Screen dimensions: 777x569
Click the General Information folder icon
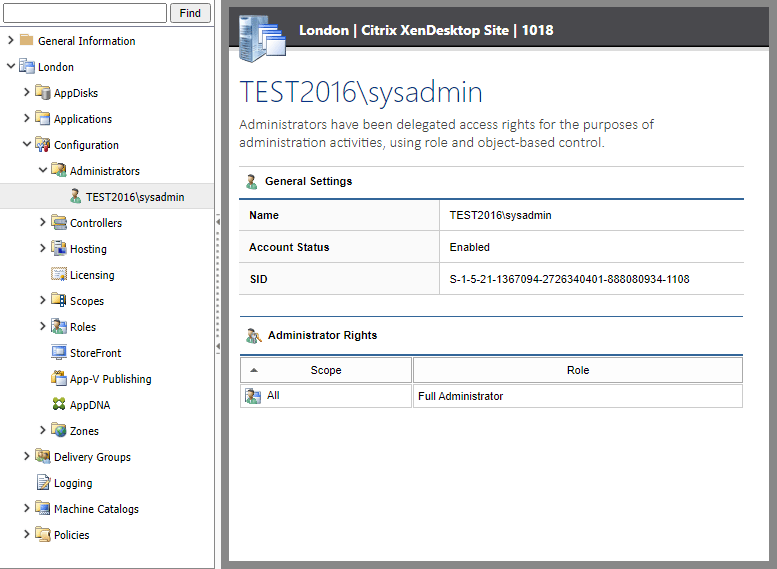26,40
